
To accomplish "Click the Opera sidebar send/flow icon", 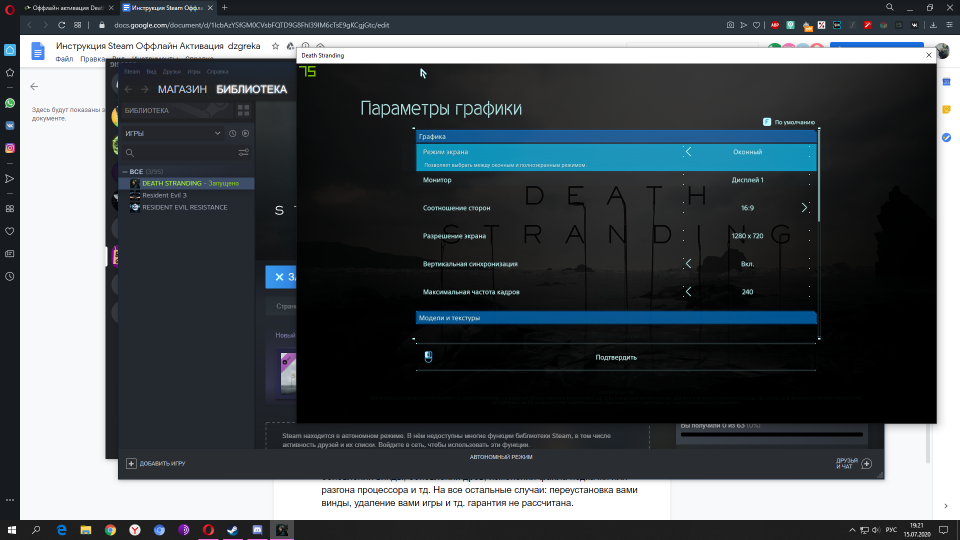I will pyautogui.click(x=10, y=179).
